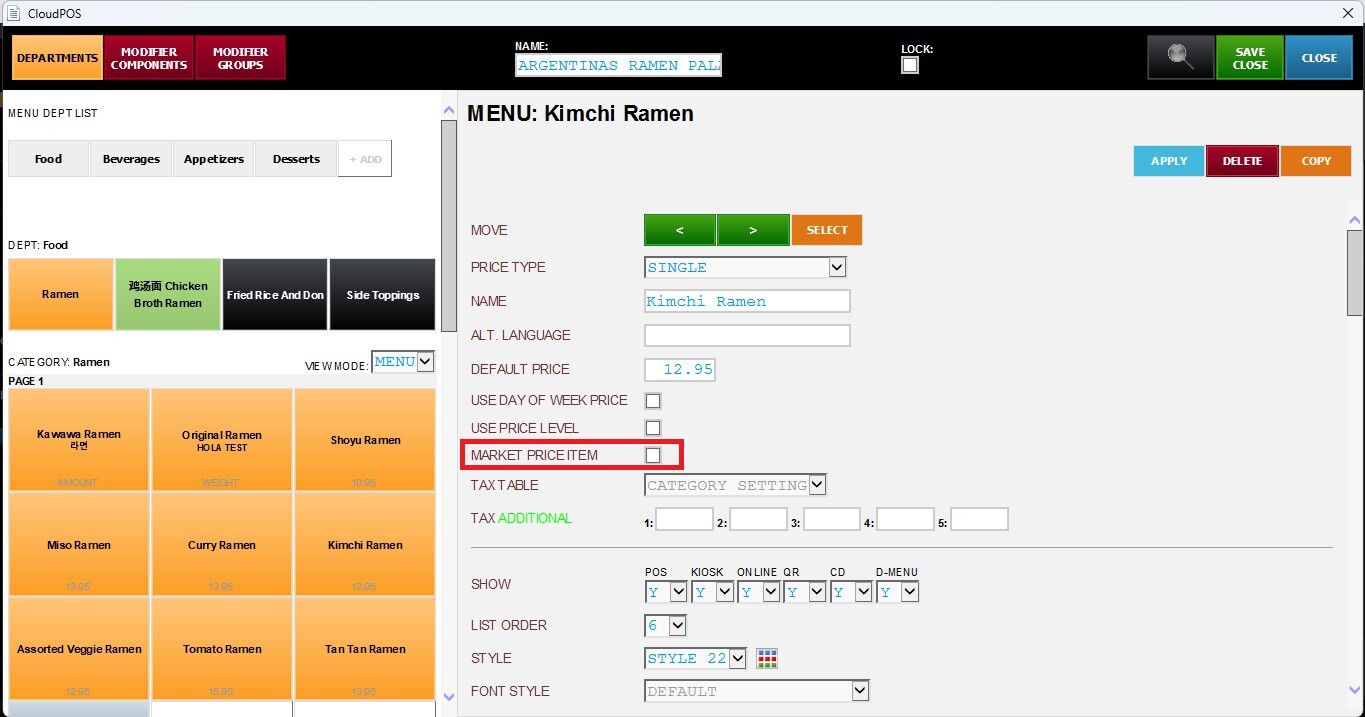Click the Alt. Language input field
Viewport: 1365px width, 717px height.
pyautogui.click(x=747, y=335)
